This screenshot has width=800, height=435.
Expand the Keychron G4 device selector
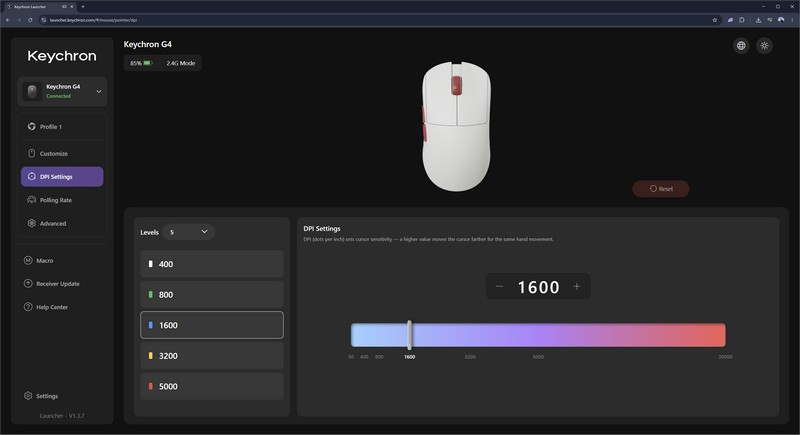(x=62, y=91)
